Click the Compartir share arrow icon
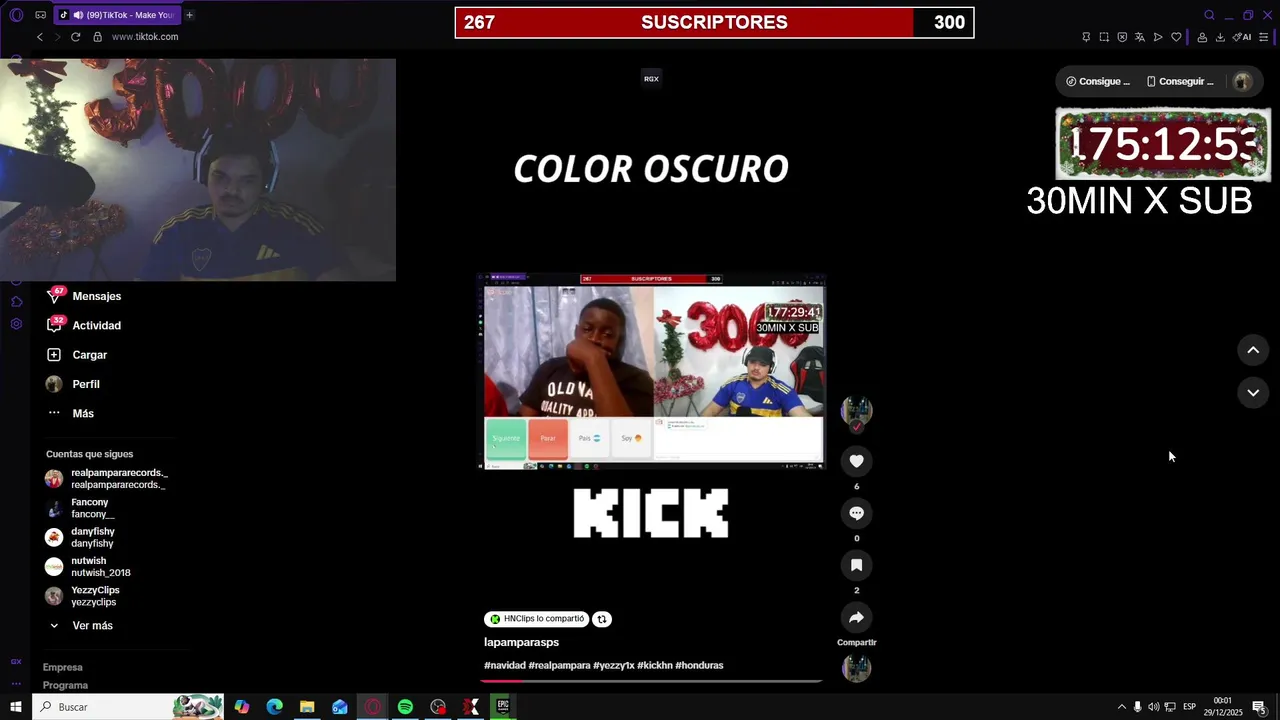Screen dimensions: 1280x720 [856, 617]
